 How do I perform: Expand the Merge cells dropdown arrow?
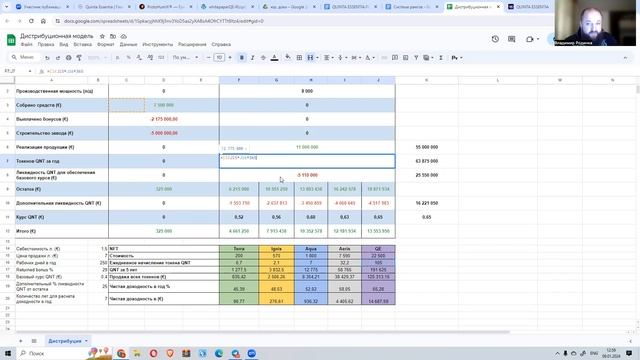[317, 58]
